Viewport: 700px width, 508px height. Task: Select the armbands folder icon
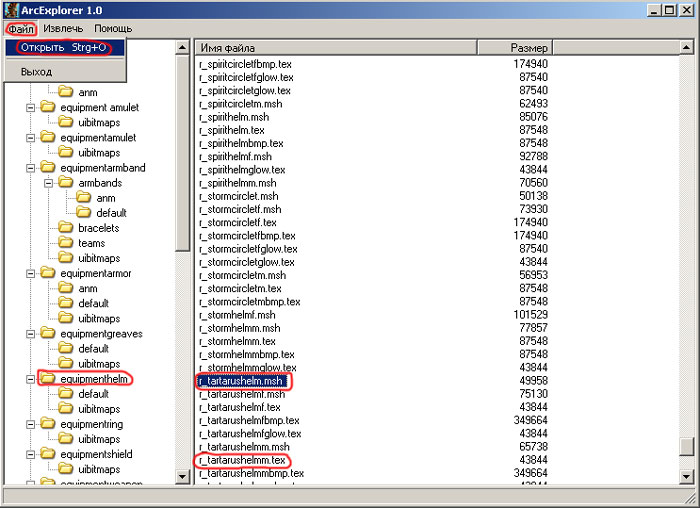tap(66, 182)
